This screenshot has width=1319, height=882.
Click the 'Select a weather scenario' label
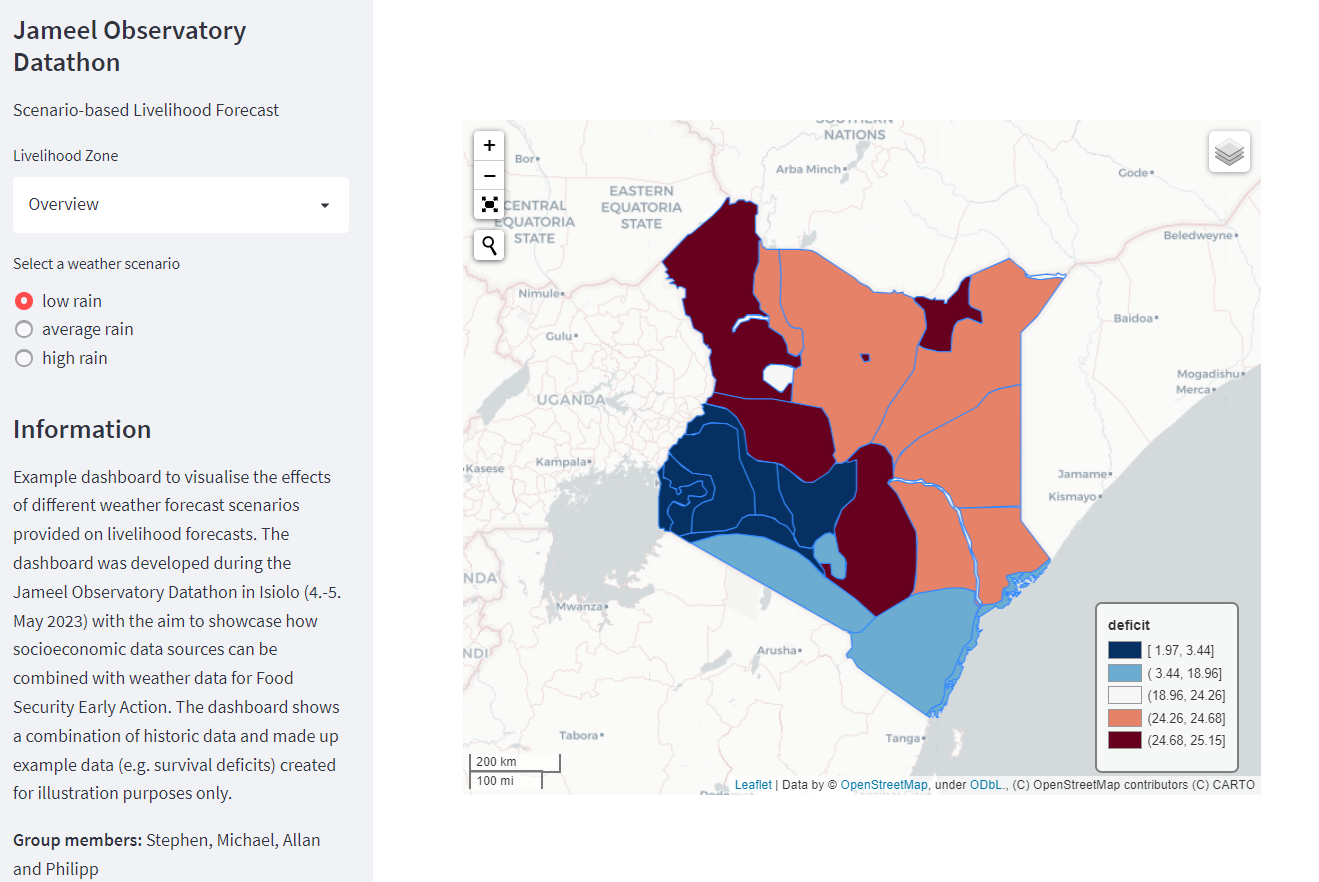96,264
